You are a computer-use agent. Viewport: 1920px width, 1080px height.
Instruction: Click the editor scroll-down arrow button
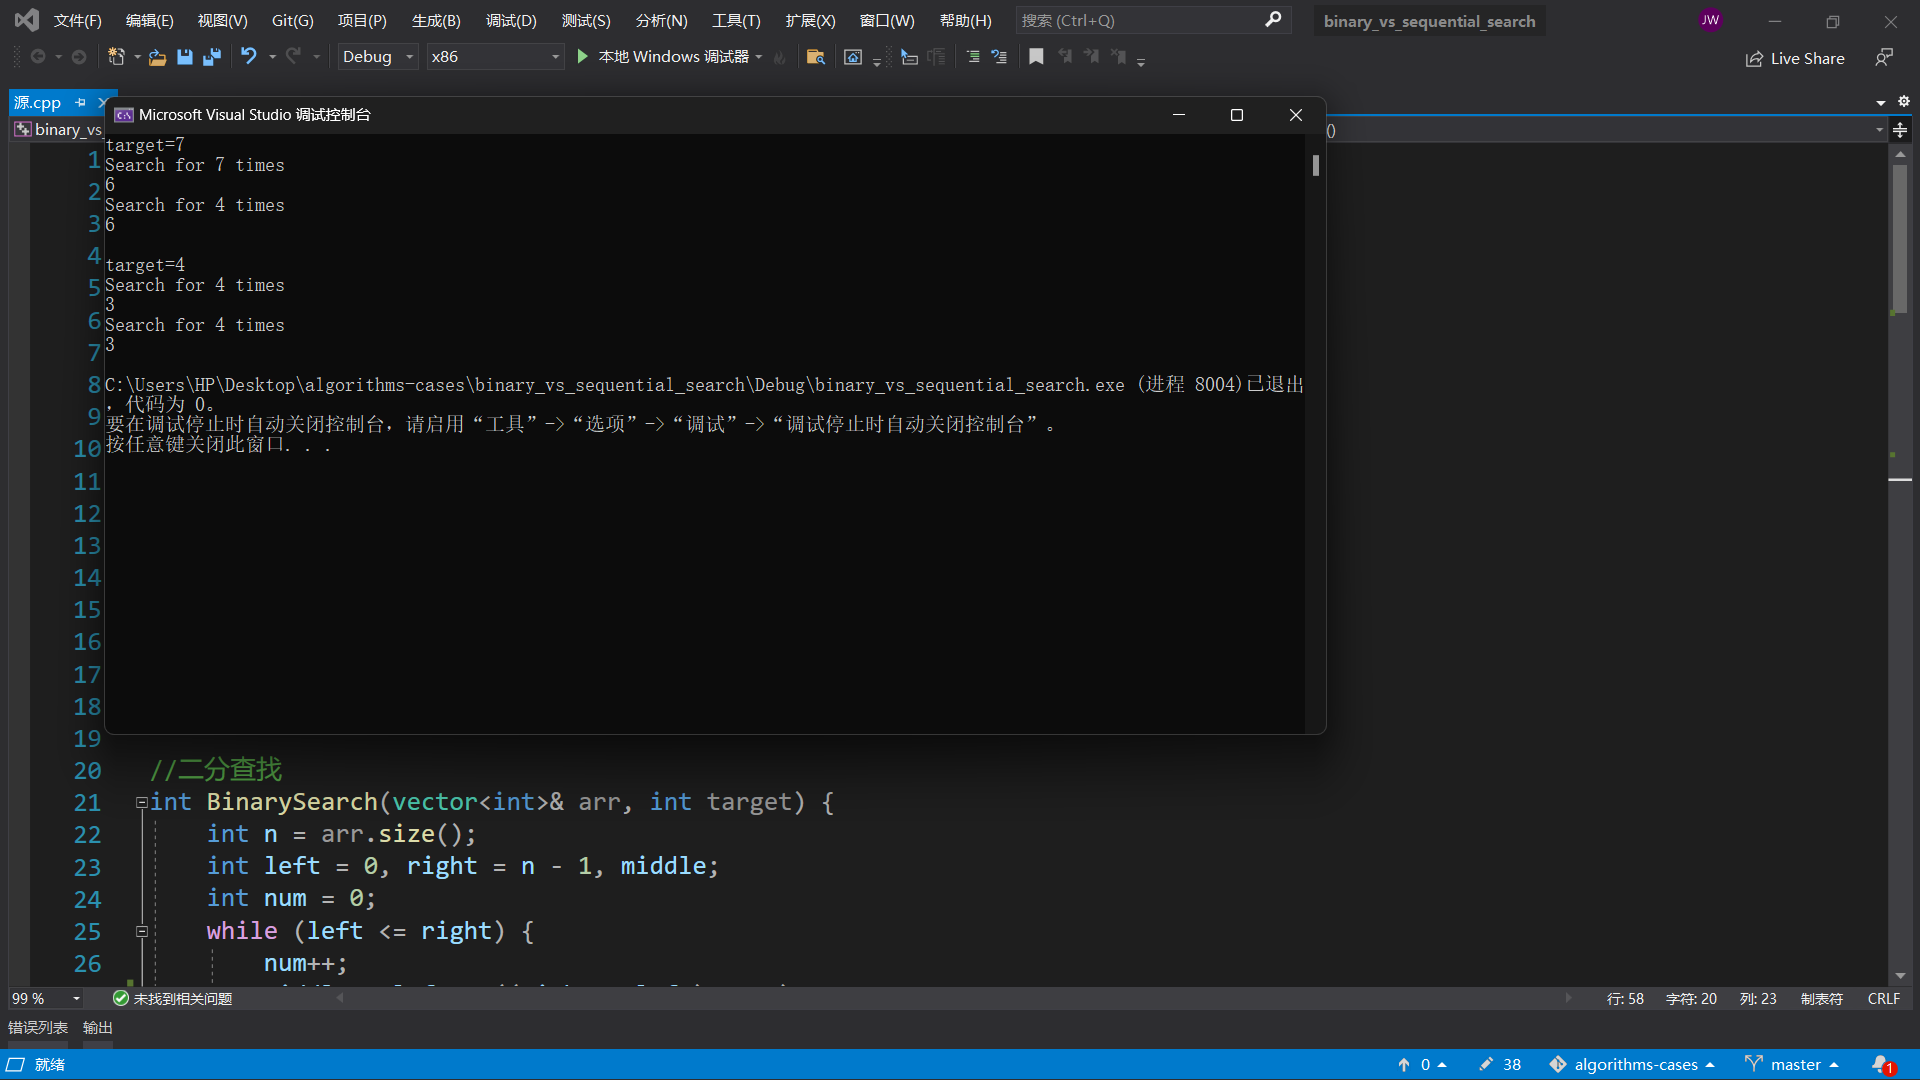(x=1900, y=976)
